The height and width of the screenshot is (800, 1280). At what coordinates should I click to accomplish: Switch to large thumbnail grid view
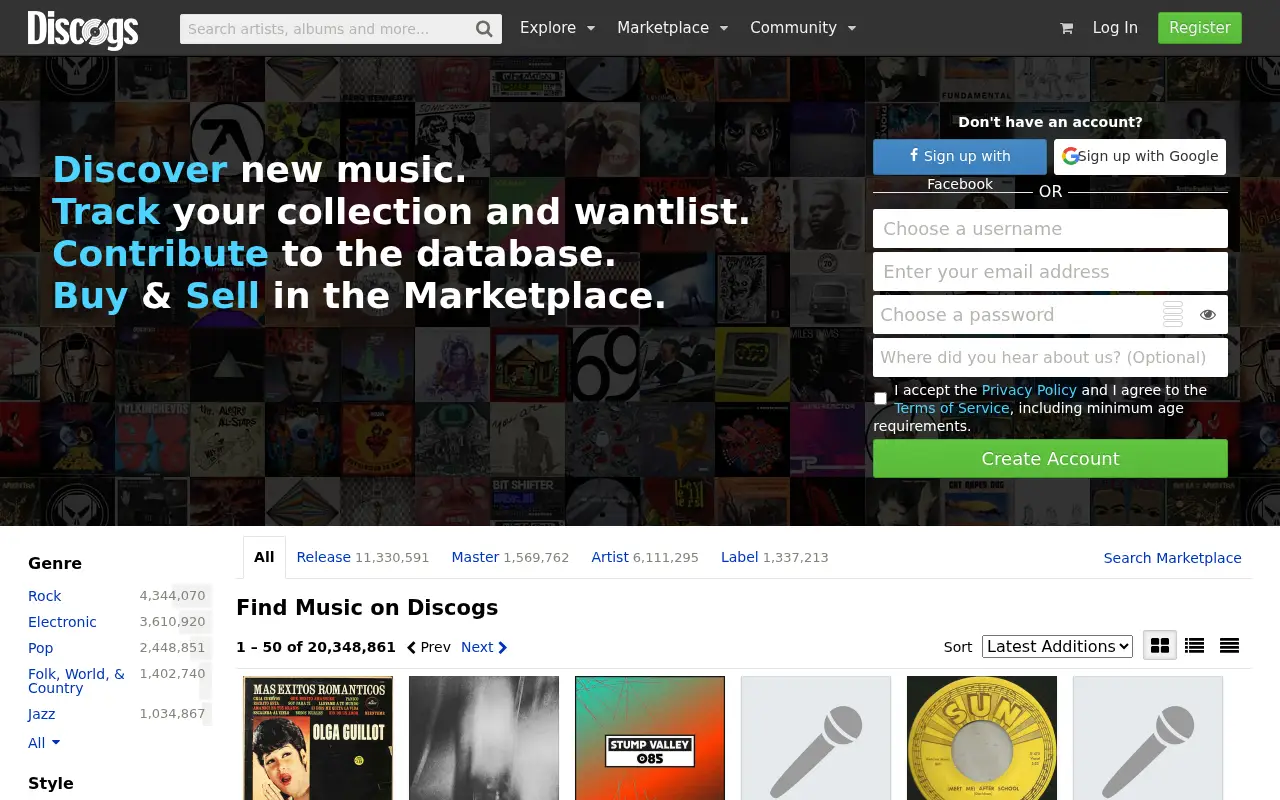pyautogui.click(x=1160, y=646)
